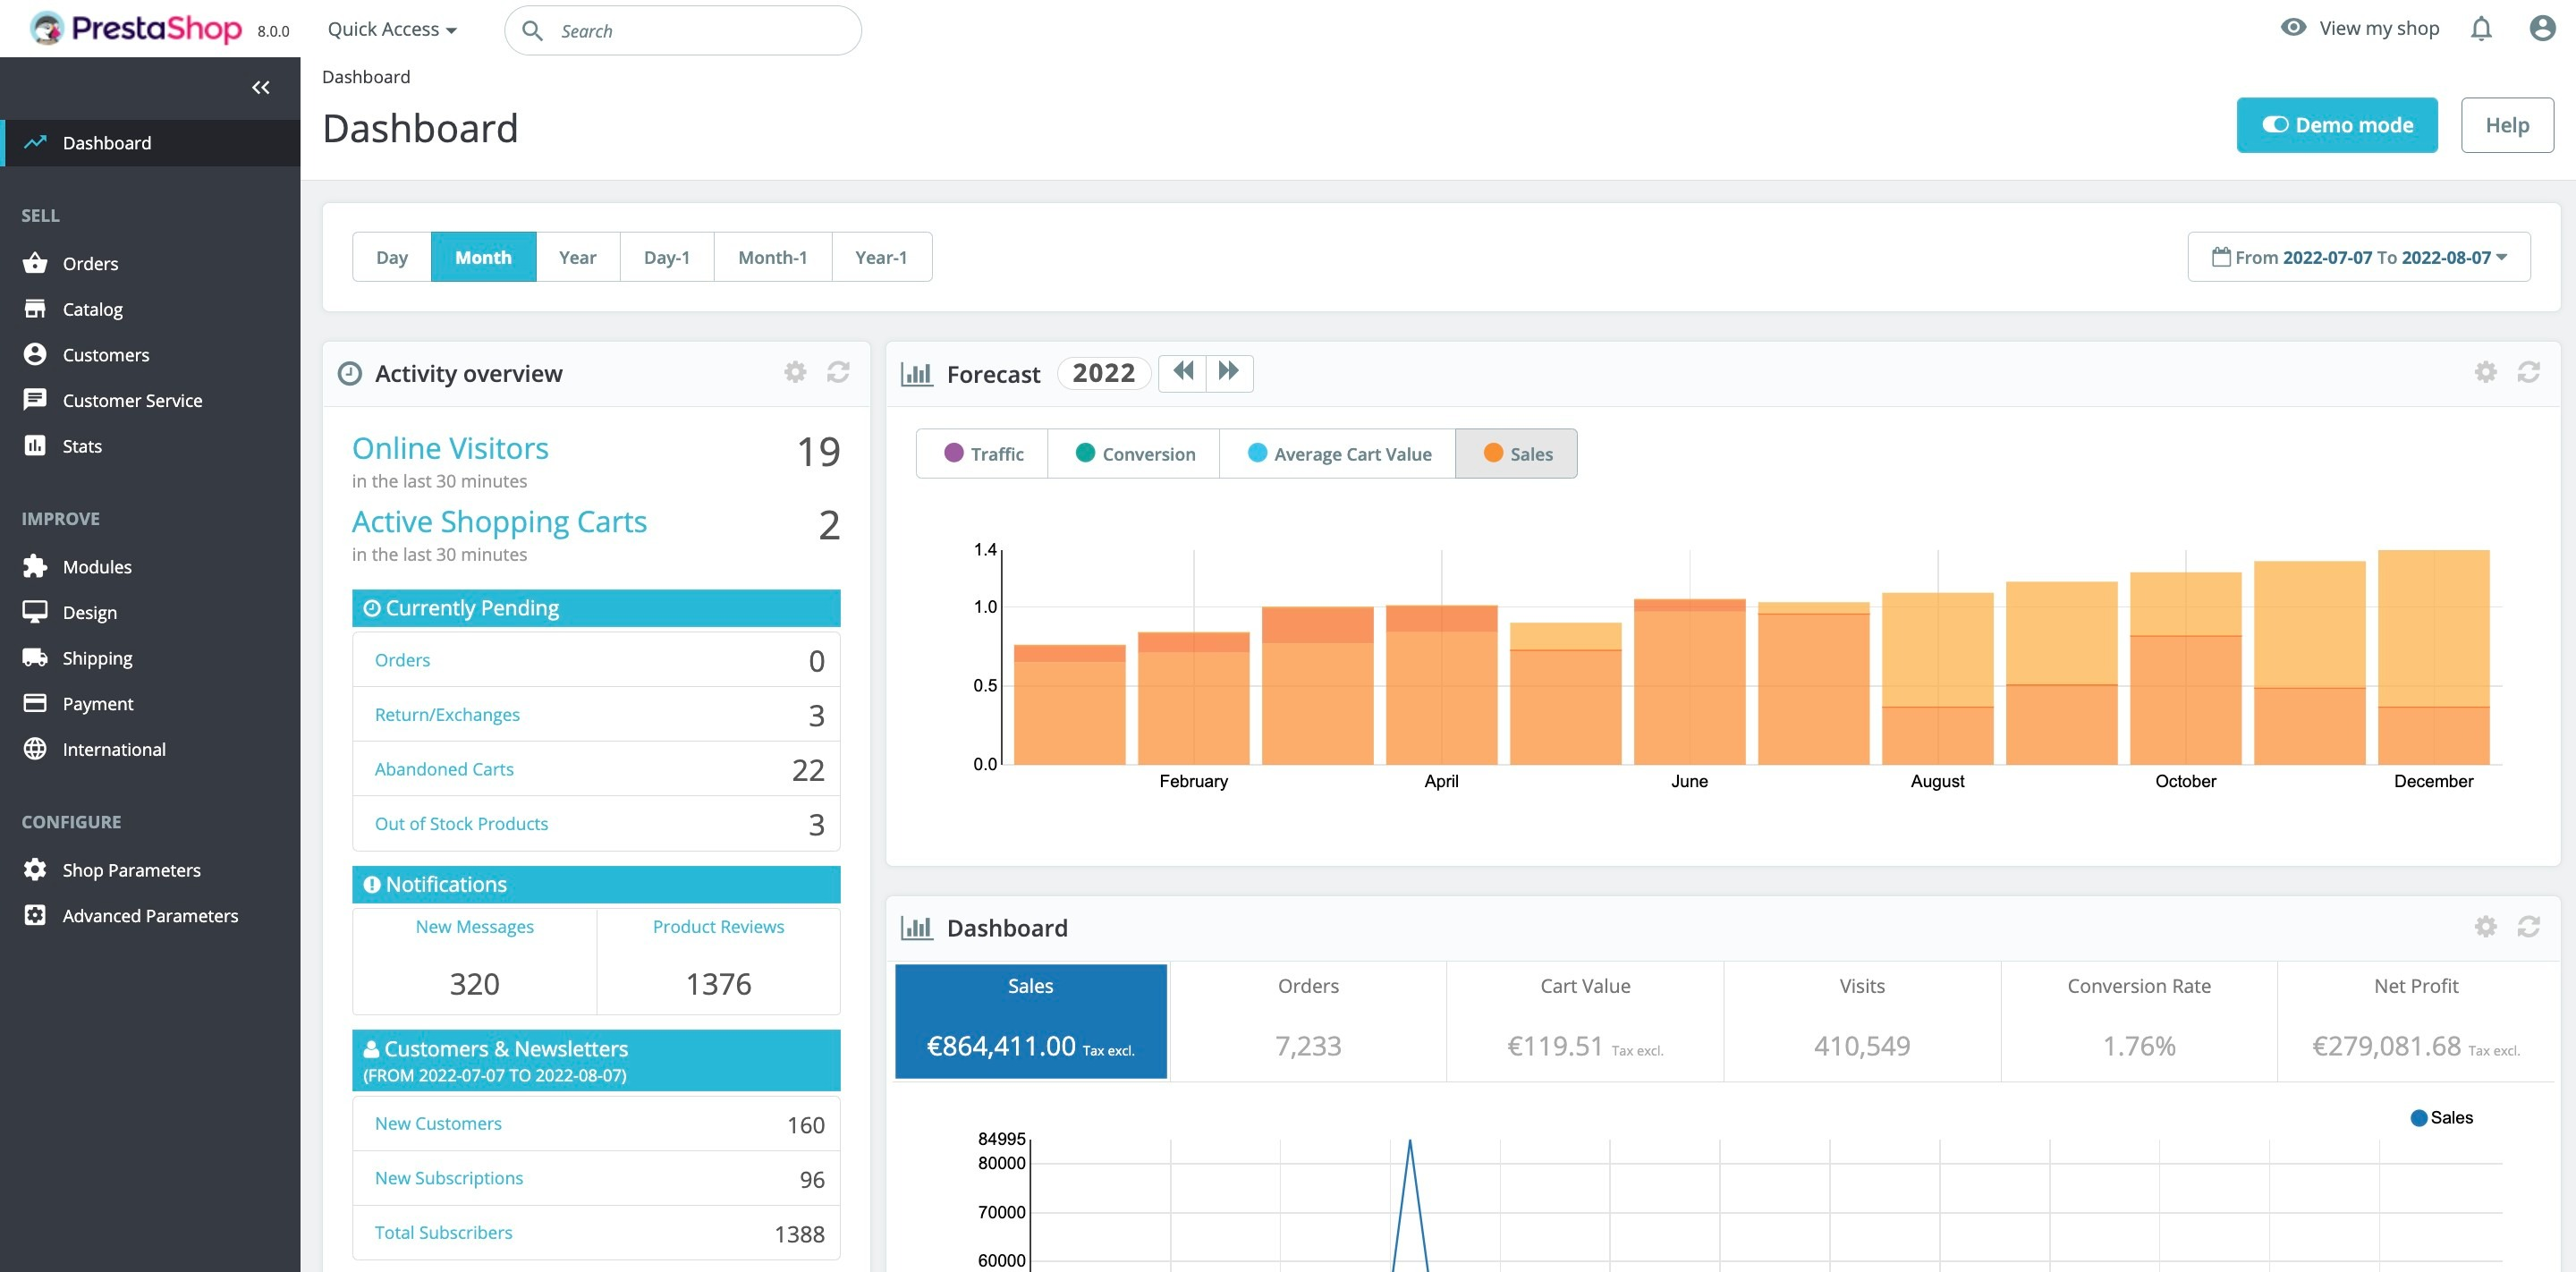Click the Customer Service sidebar icon
The height and width of the screenshot is (1272, 2576).
[x=35, y=399]
